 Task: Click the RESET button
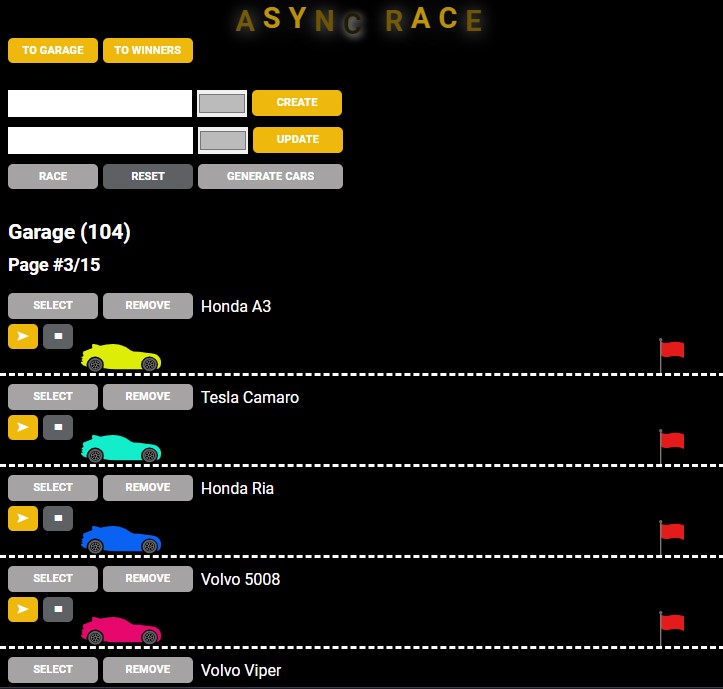click(148, 176)
